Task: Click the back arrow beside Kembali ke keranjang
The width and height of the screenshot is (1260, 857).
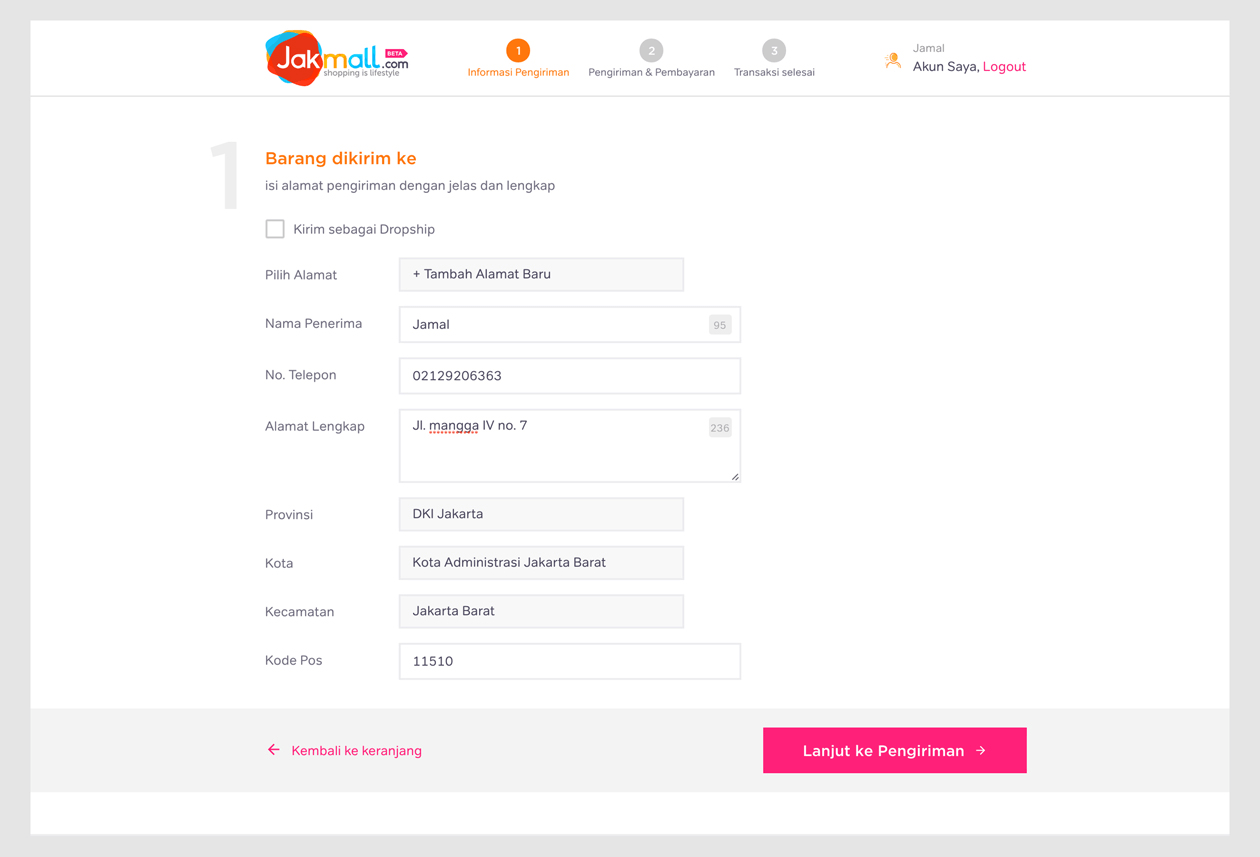Action: 273,750
